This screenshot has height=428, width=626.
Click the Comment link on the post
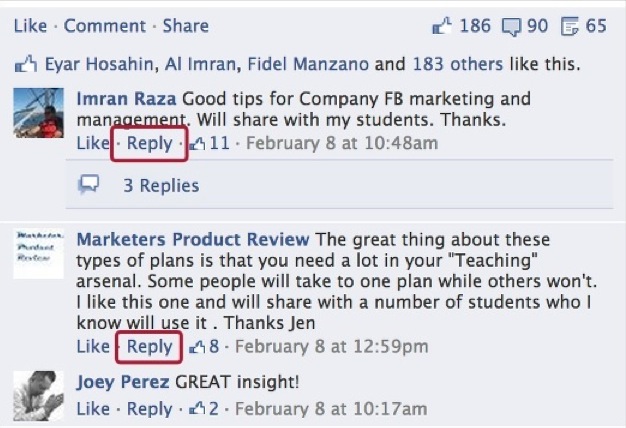pyautogui.click(x=104, y=26)
